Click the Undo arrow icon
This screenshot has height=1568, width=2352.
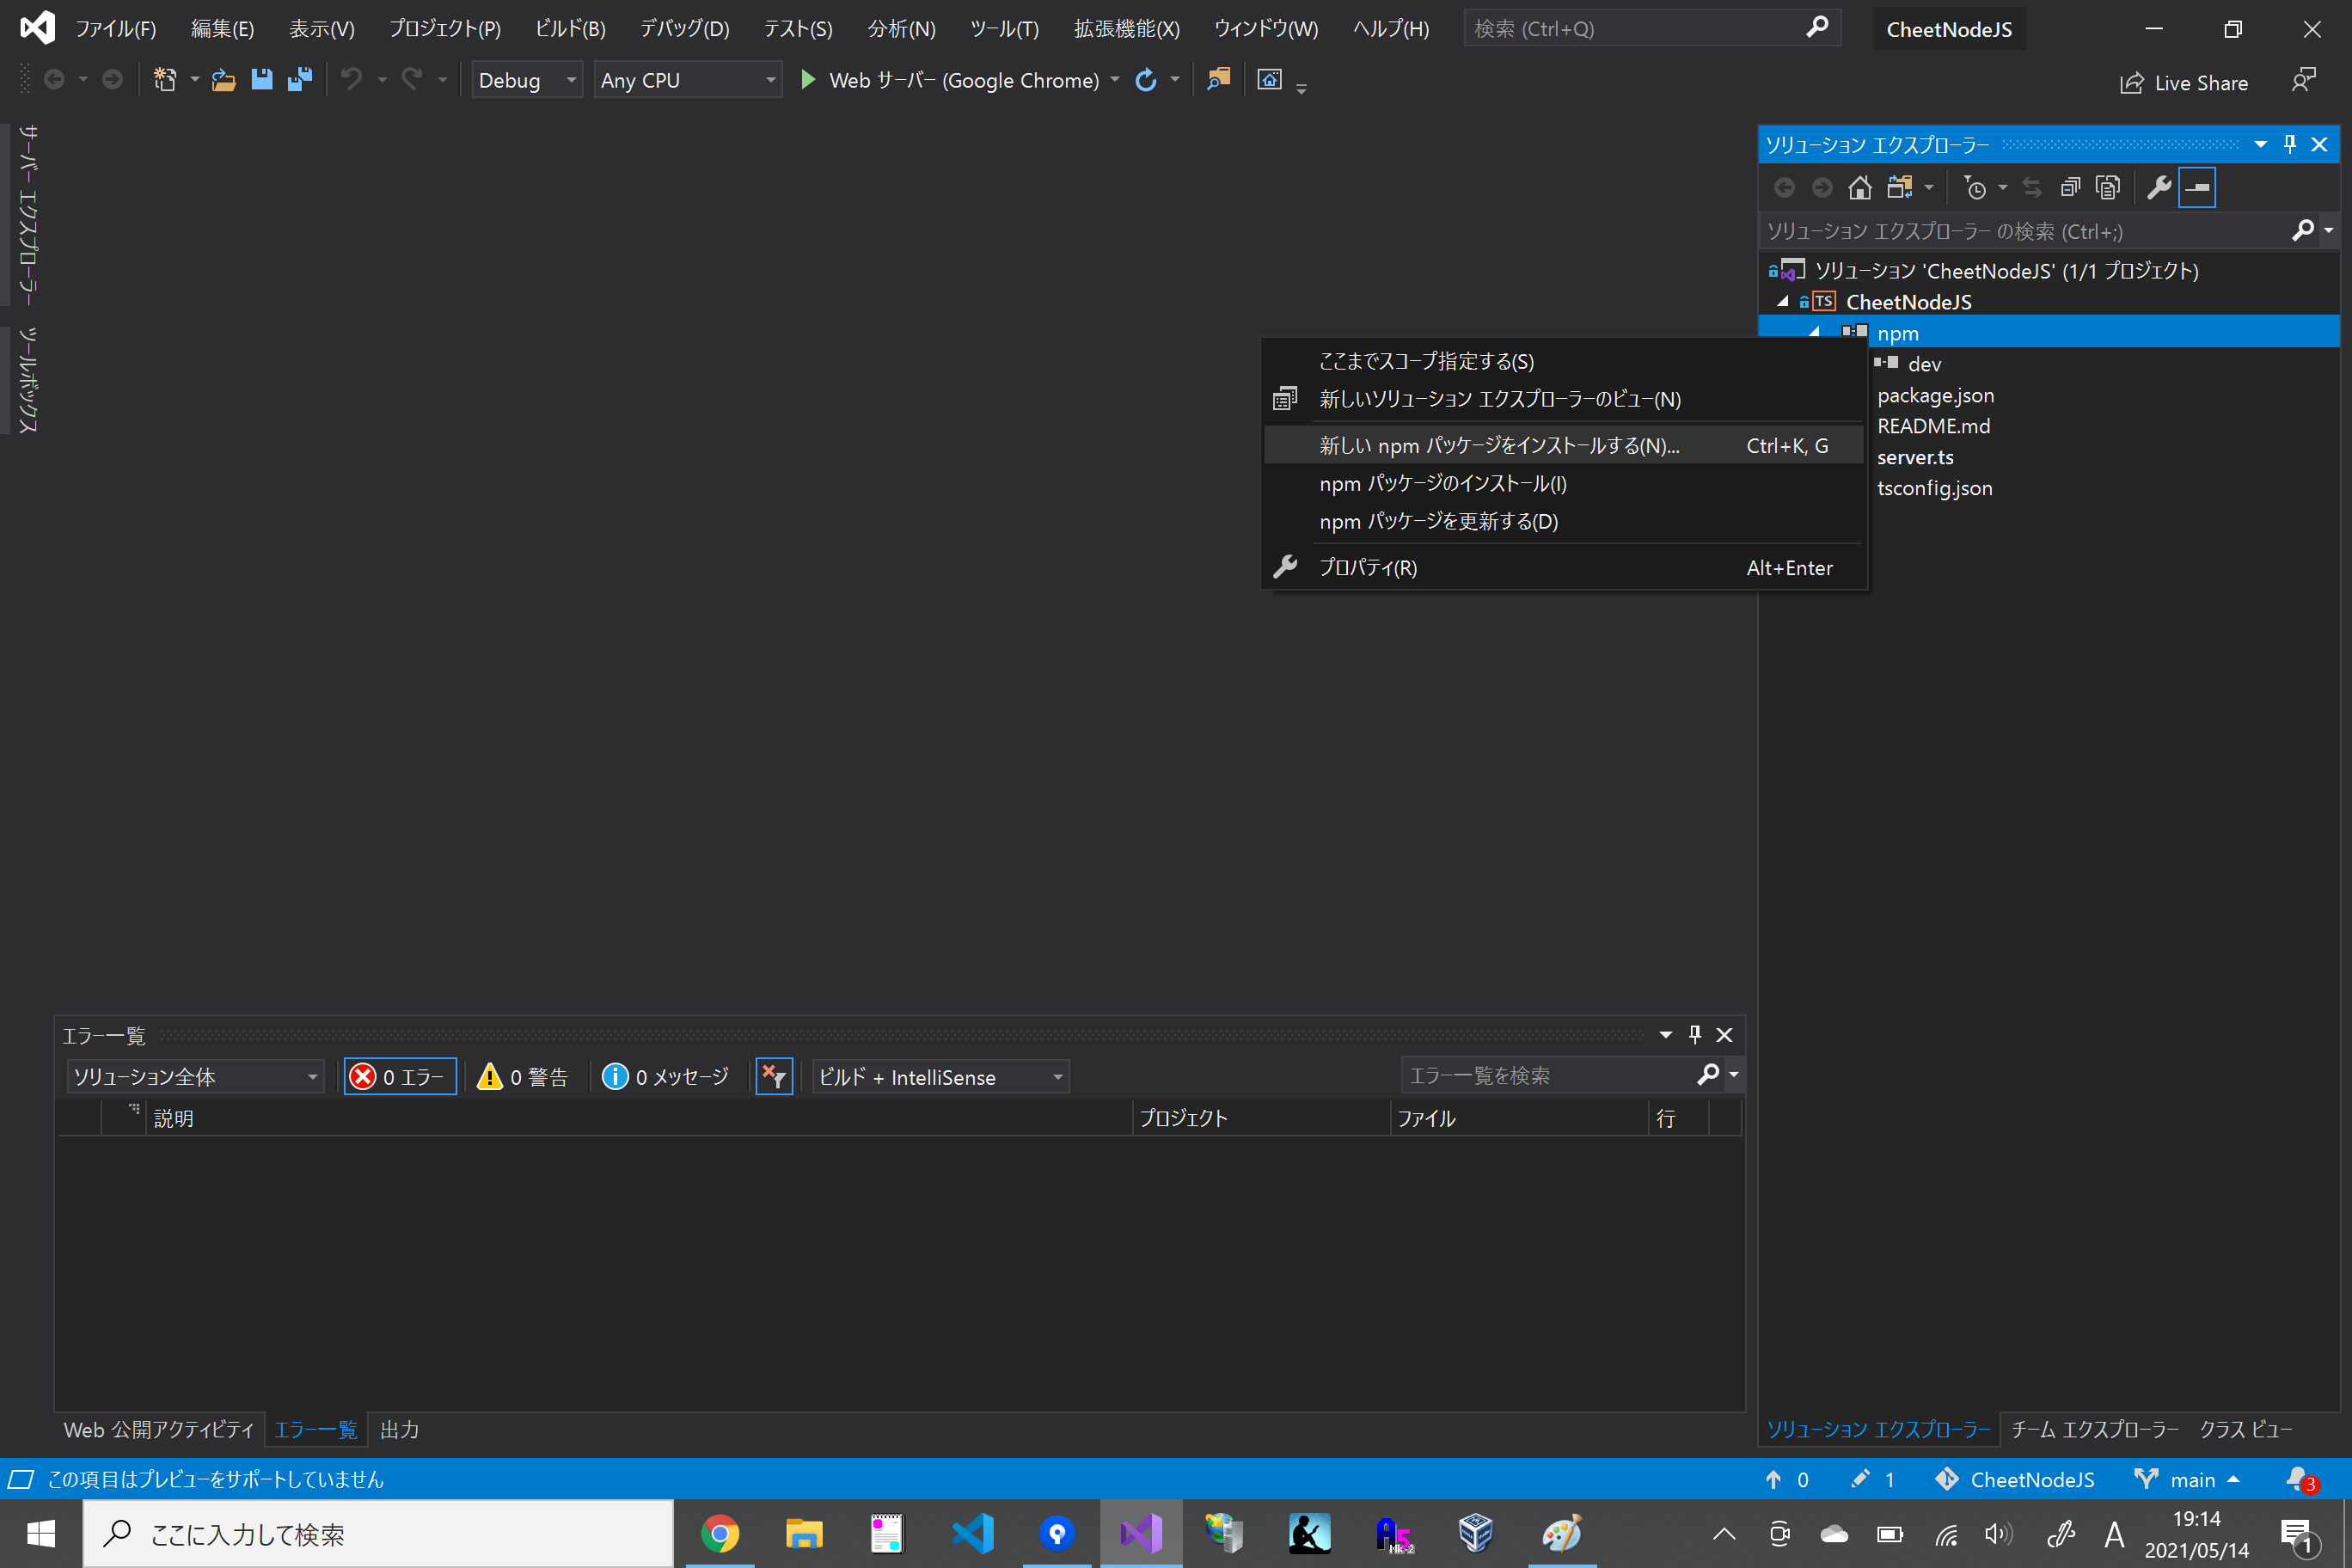pos(352,79)
